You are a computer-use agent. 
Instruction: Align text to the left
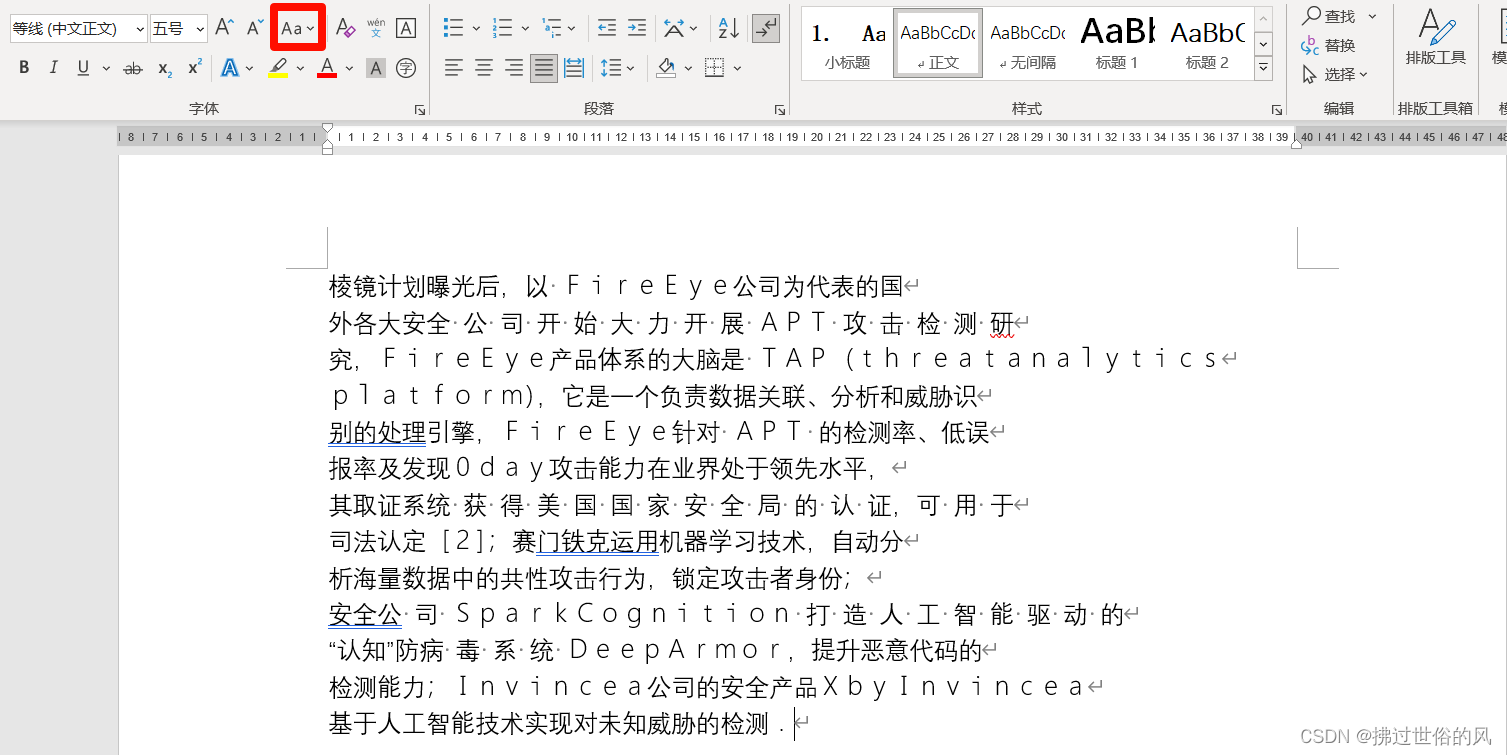454,68
